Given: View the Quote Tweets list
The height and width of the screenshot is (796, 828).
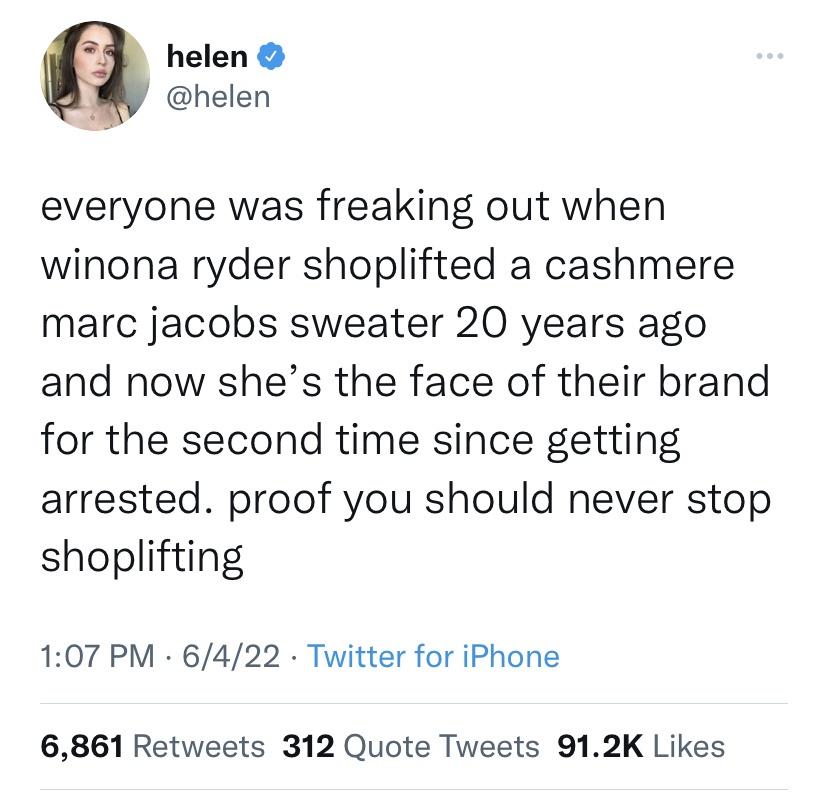Looking at the screenshot, I should pyautogui.click(x=445, y=746).
